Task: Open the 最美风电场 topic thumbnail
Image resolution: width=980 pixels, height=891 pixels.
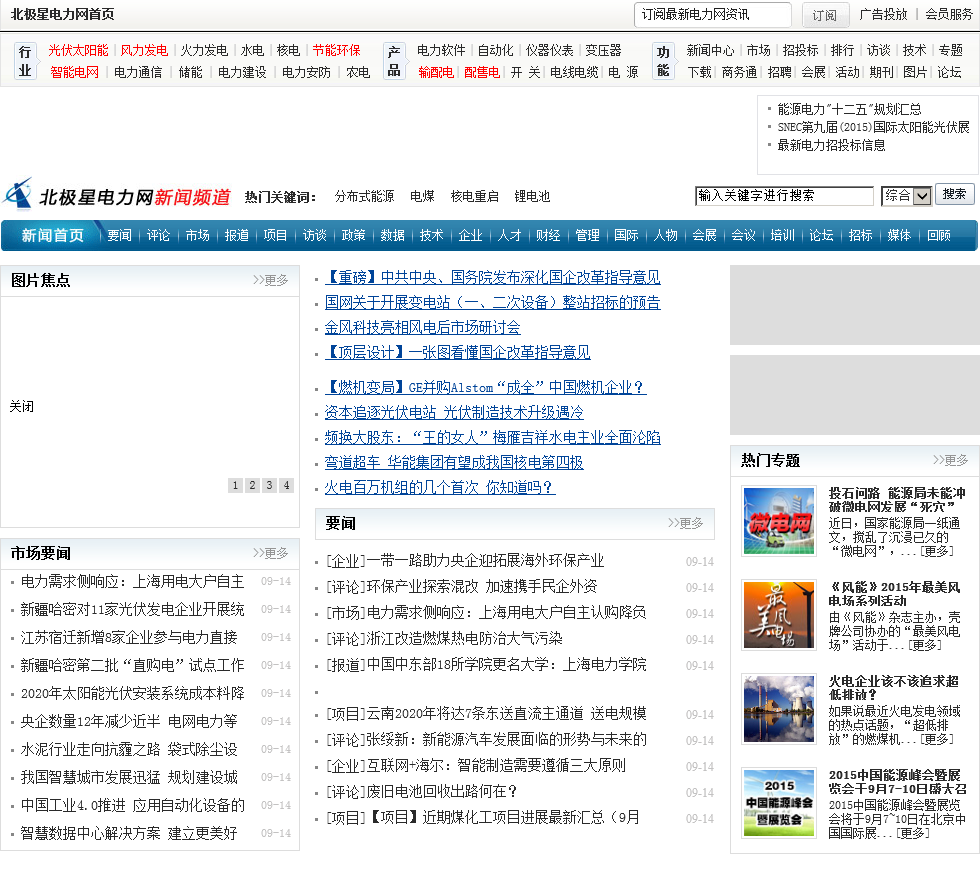Action: pyautogui.click(x=779, y=615)
